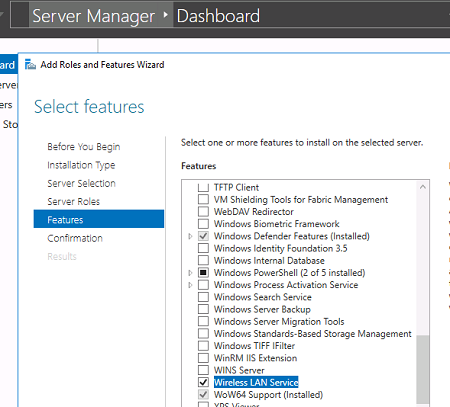Click Windows Defender Features (Installed) text
450x407 pixels.
[x=292, y=236]
